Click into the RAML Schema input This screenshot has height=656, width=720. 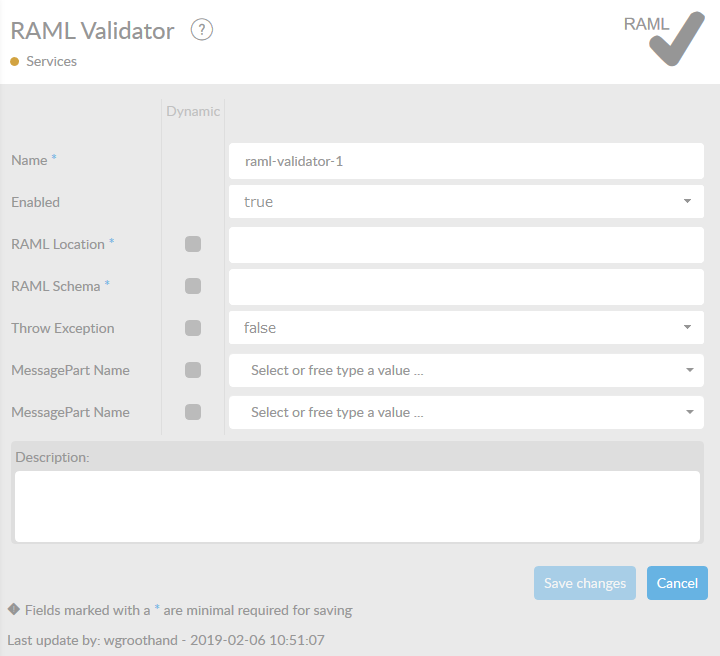[x=466, y=286]
